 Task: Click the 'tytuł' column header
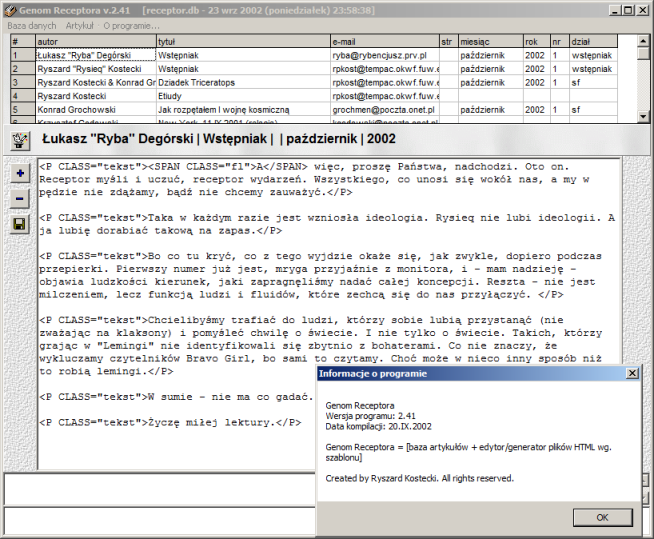[x=240, y=43]
